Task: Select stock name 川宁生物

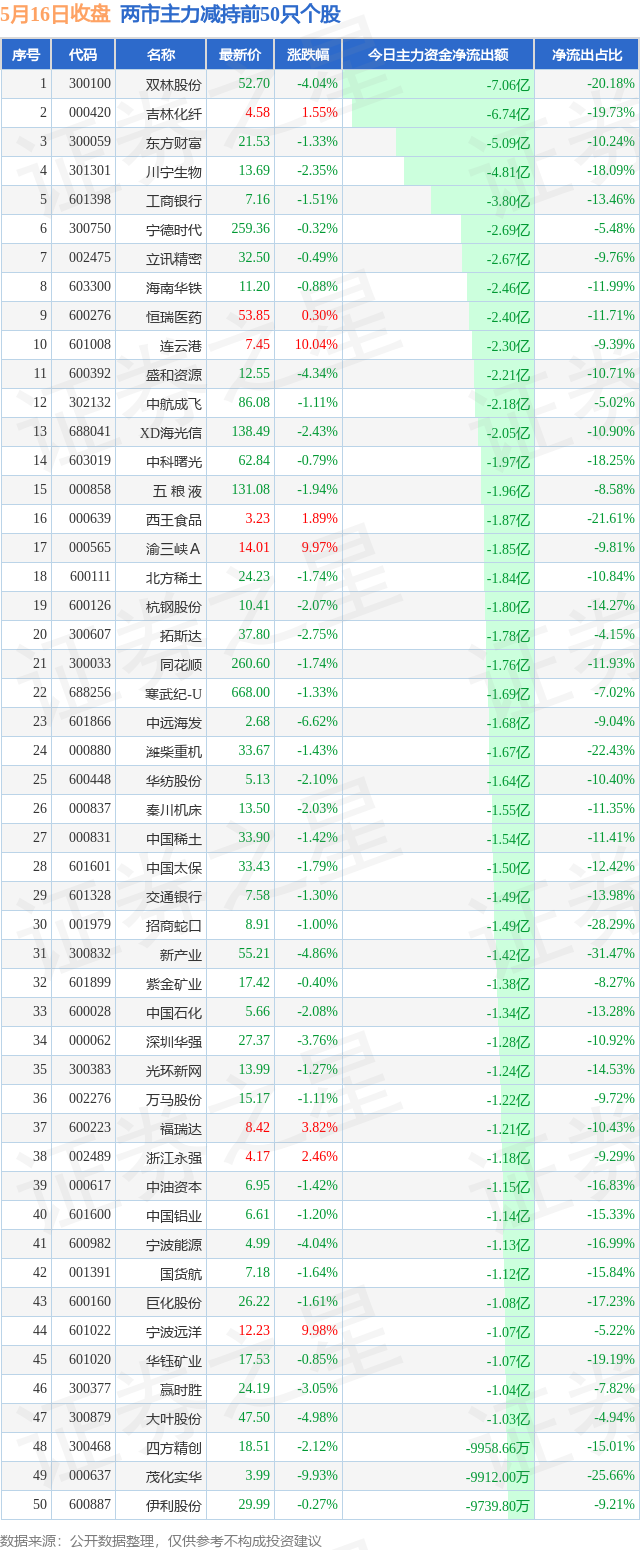Action: (174, 171)
